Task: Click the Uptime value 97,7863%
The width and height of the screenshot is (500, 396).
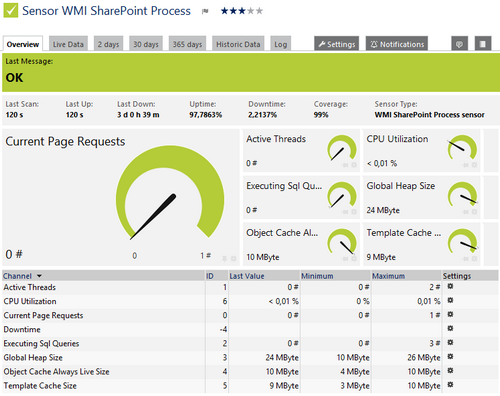Action: click(x=206, y=115)
